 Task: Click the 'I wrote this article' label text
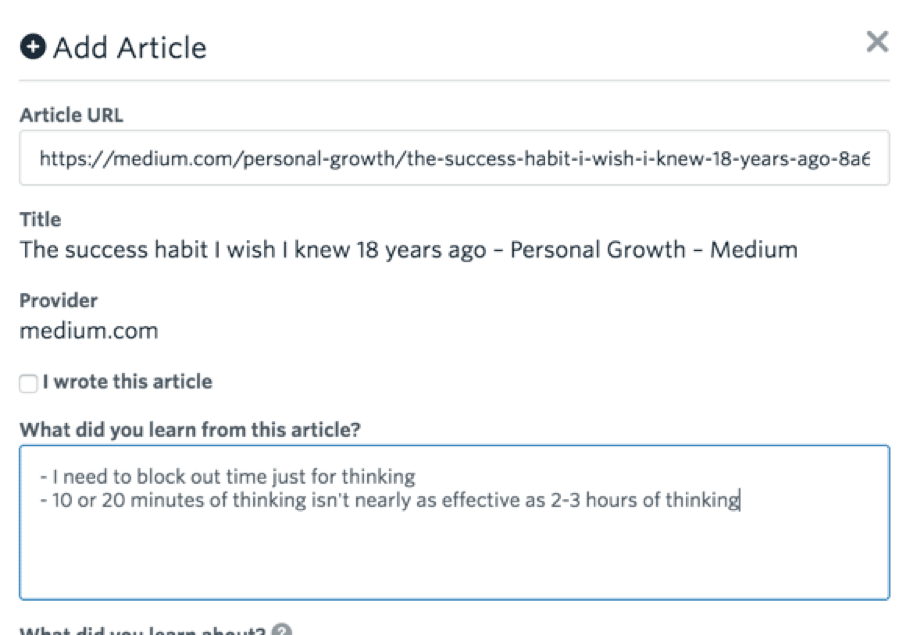point(127,382)
